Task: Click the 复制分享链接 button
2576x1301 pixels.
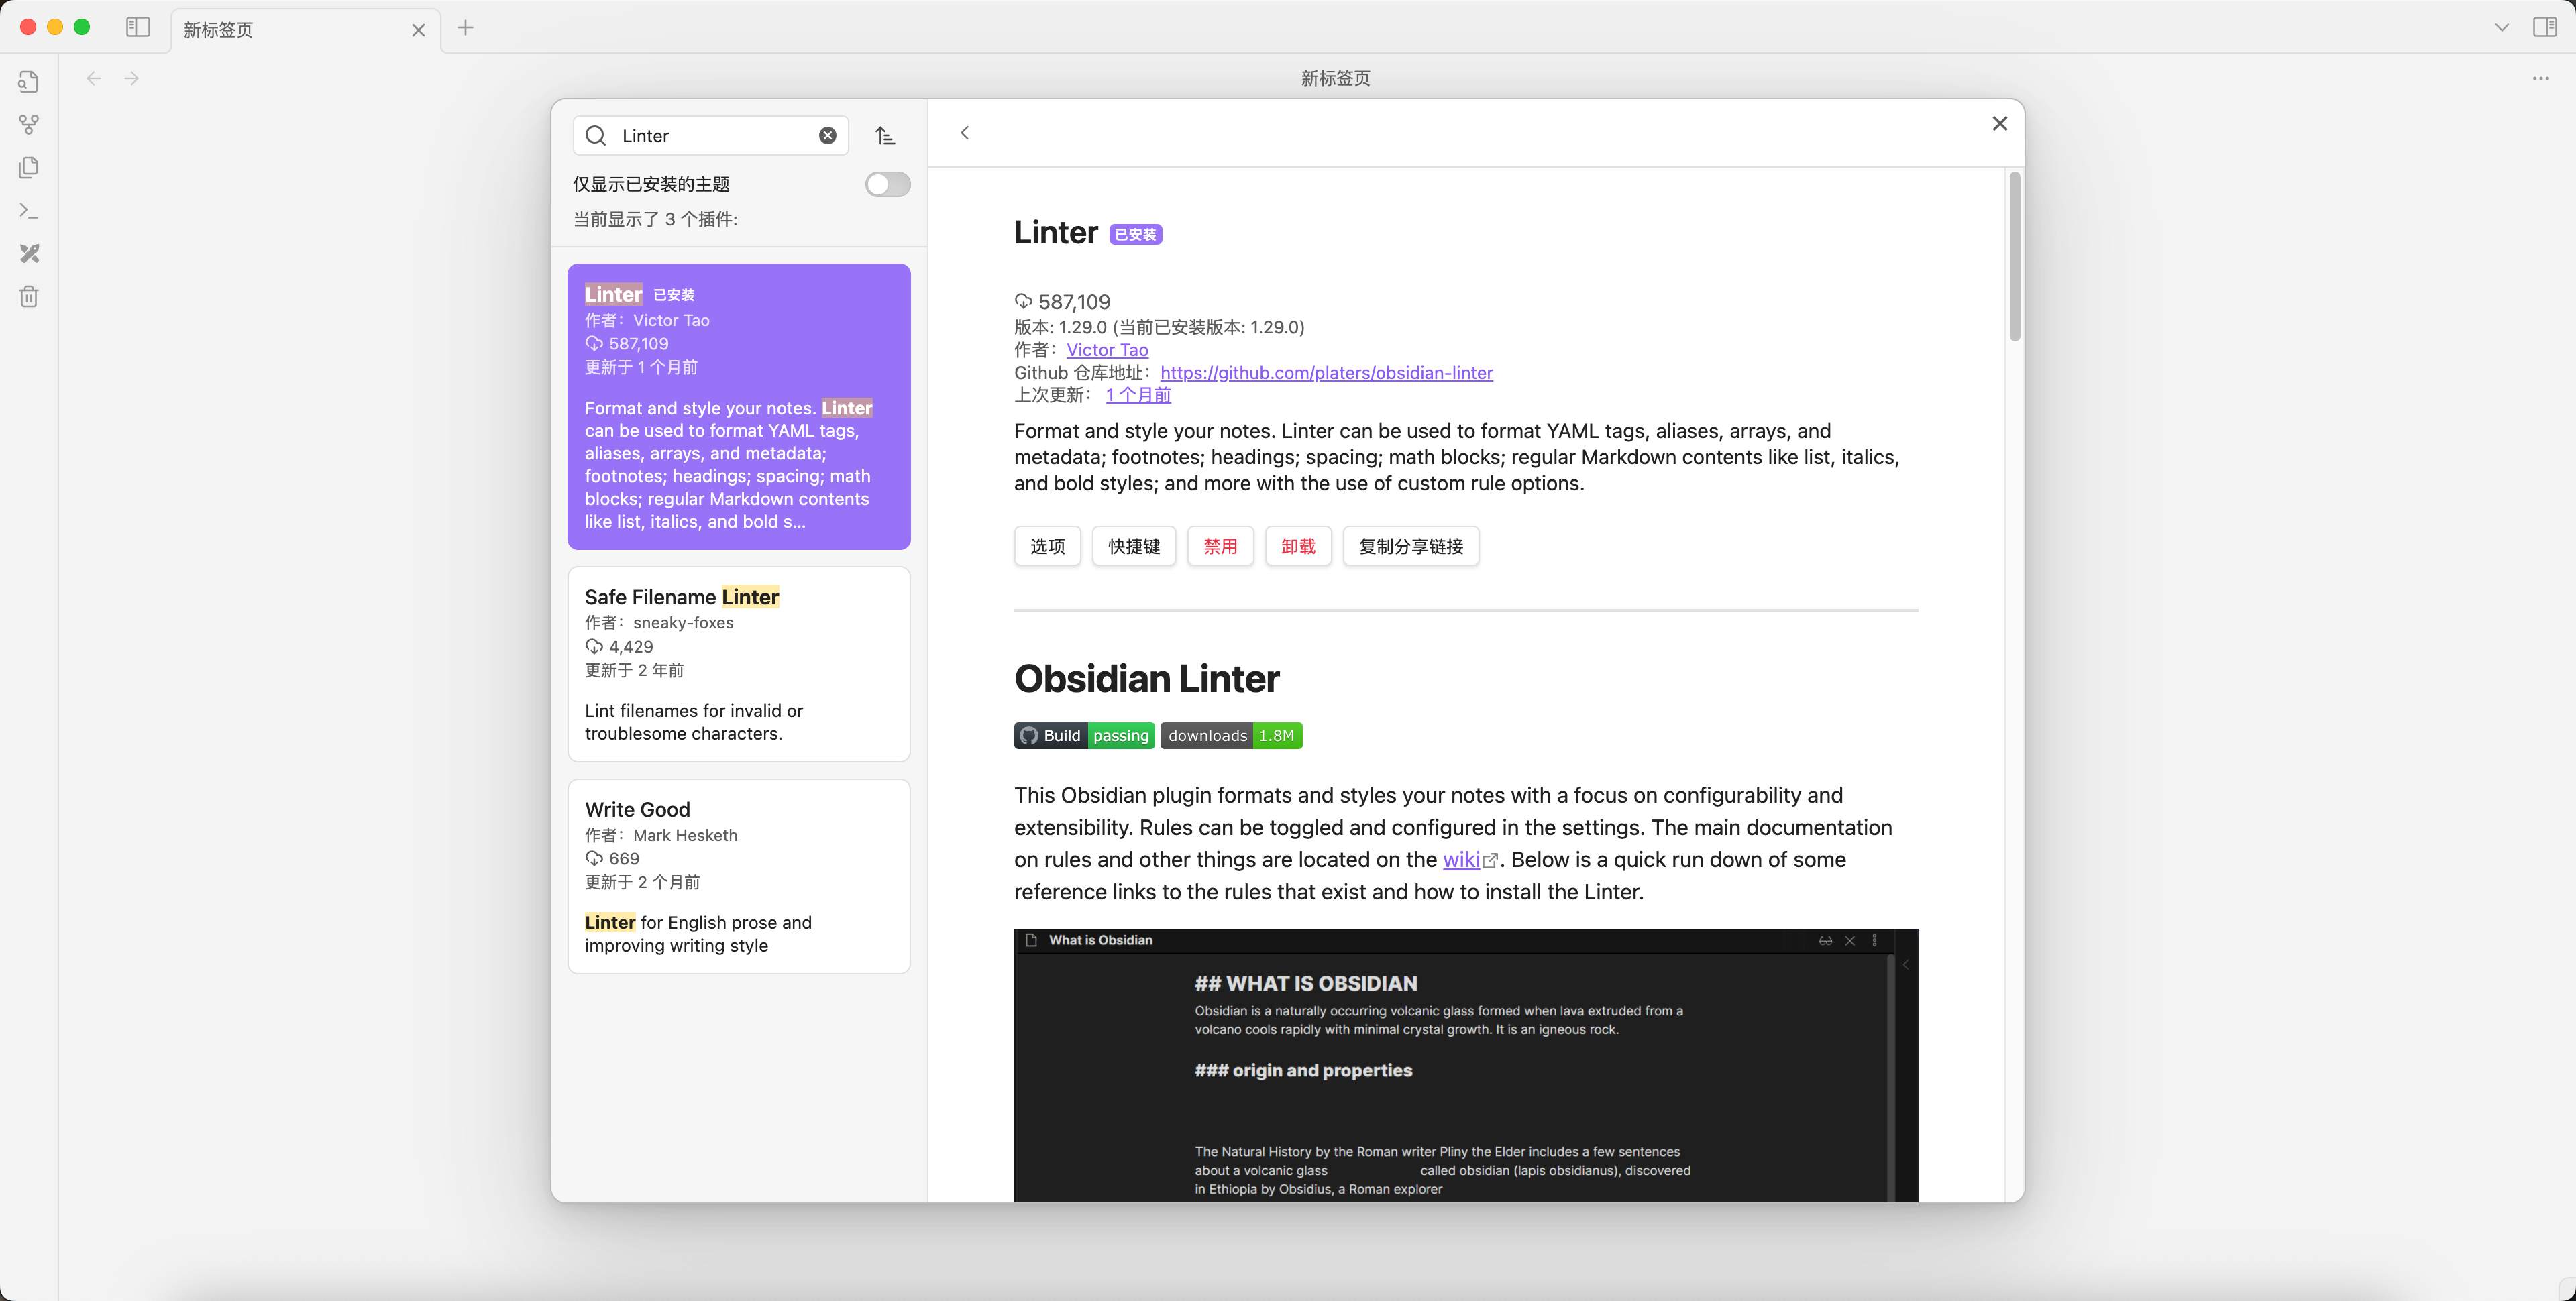Action: 1410,546
